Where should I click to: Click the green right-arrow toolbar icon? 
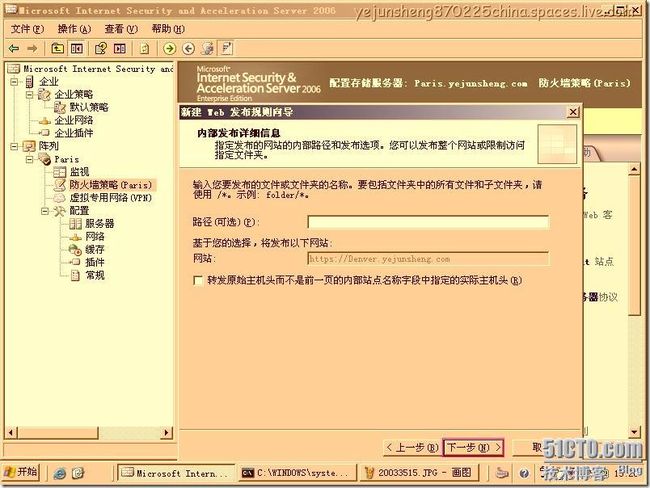[x=169, y=49]
